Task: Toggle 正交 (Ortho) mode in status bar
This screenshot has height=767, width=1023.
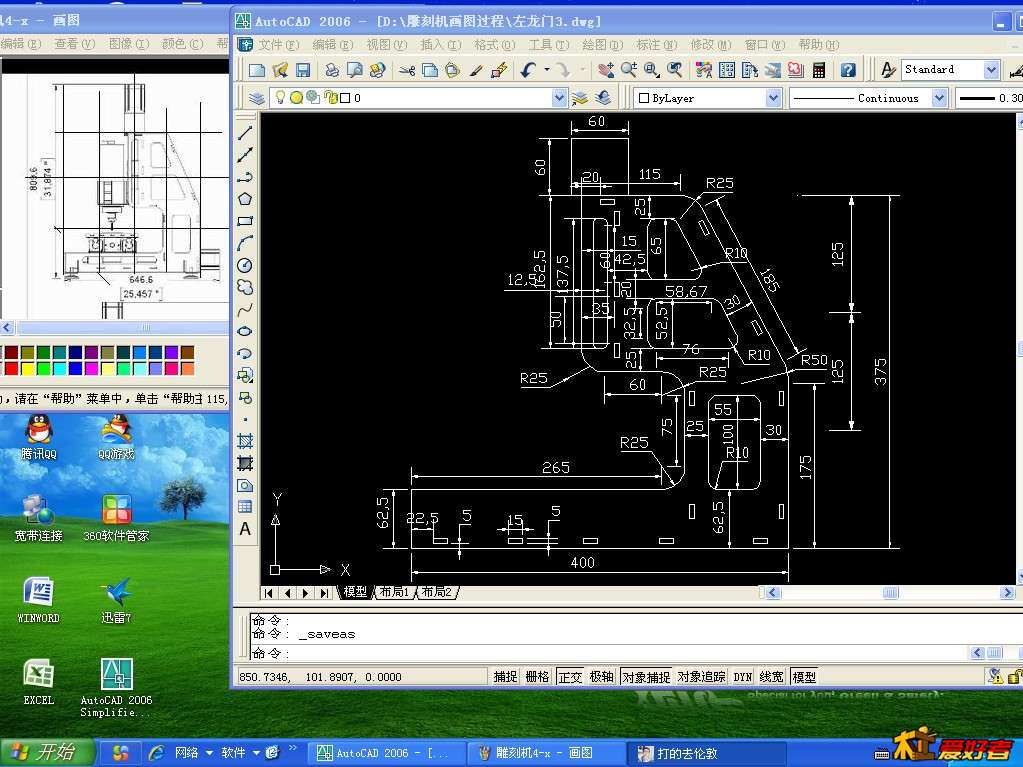Action: point(570,677)
